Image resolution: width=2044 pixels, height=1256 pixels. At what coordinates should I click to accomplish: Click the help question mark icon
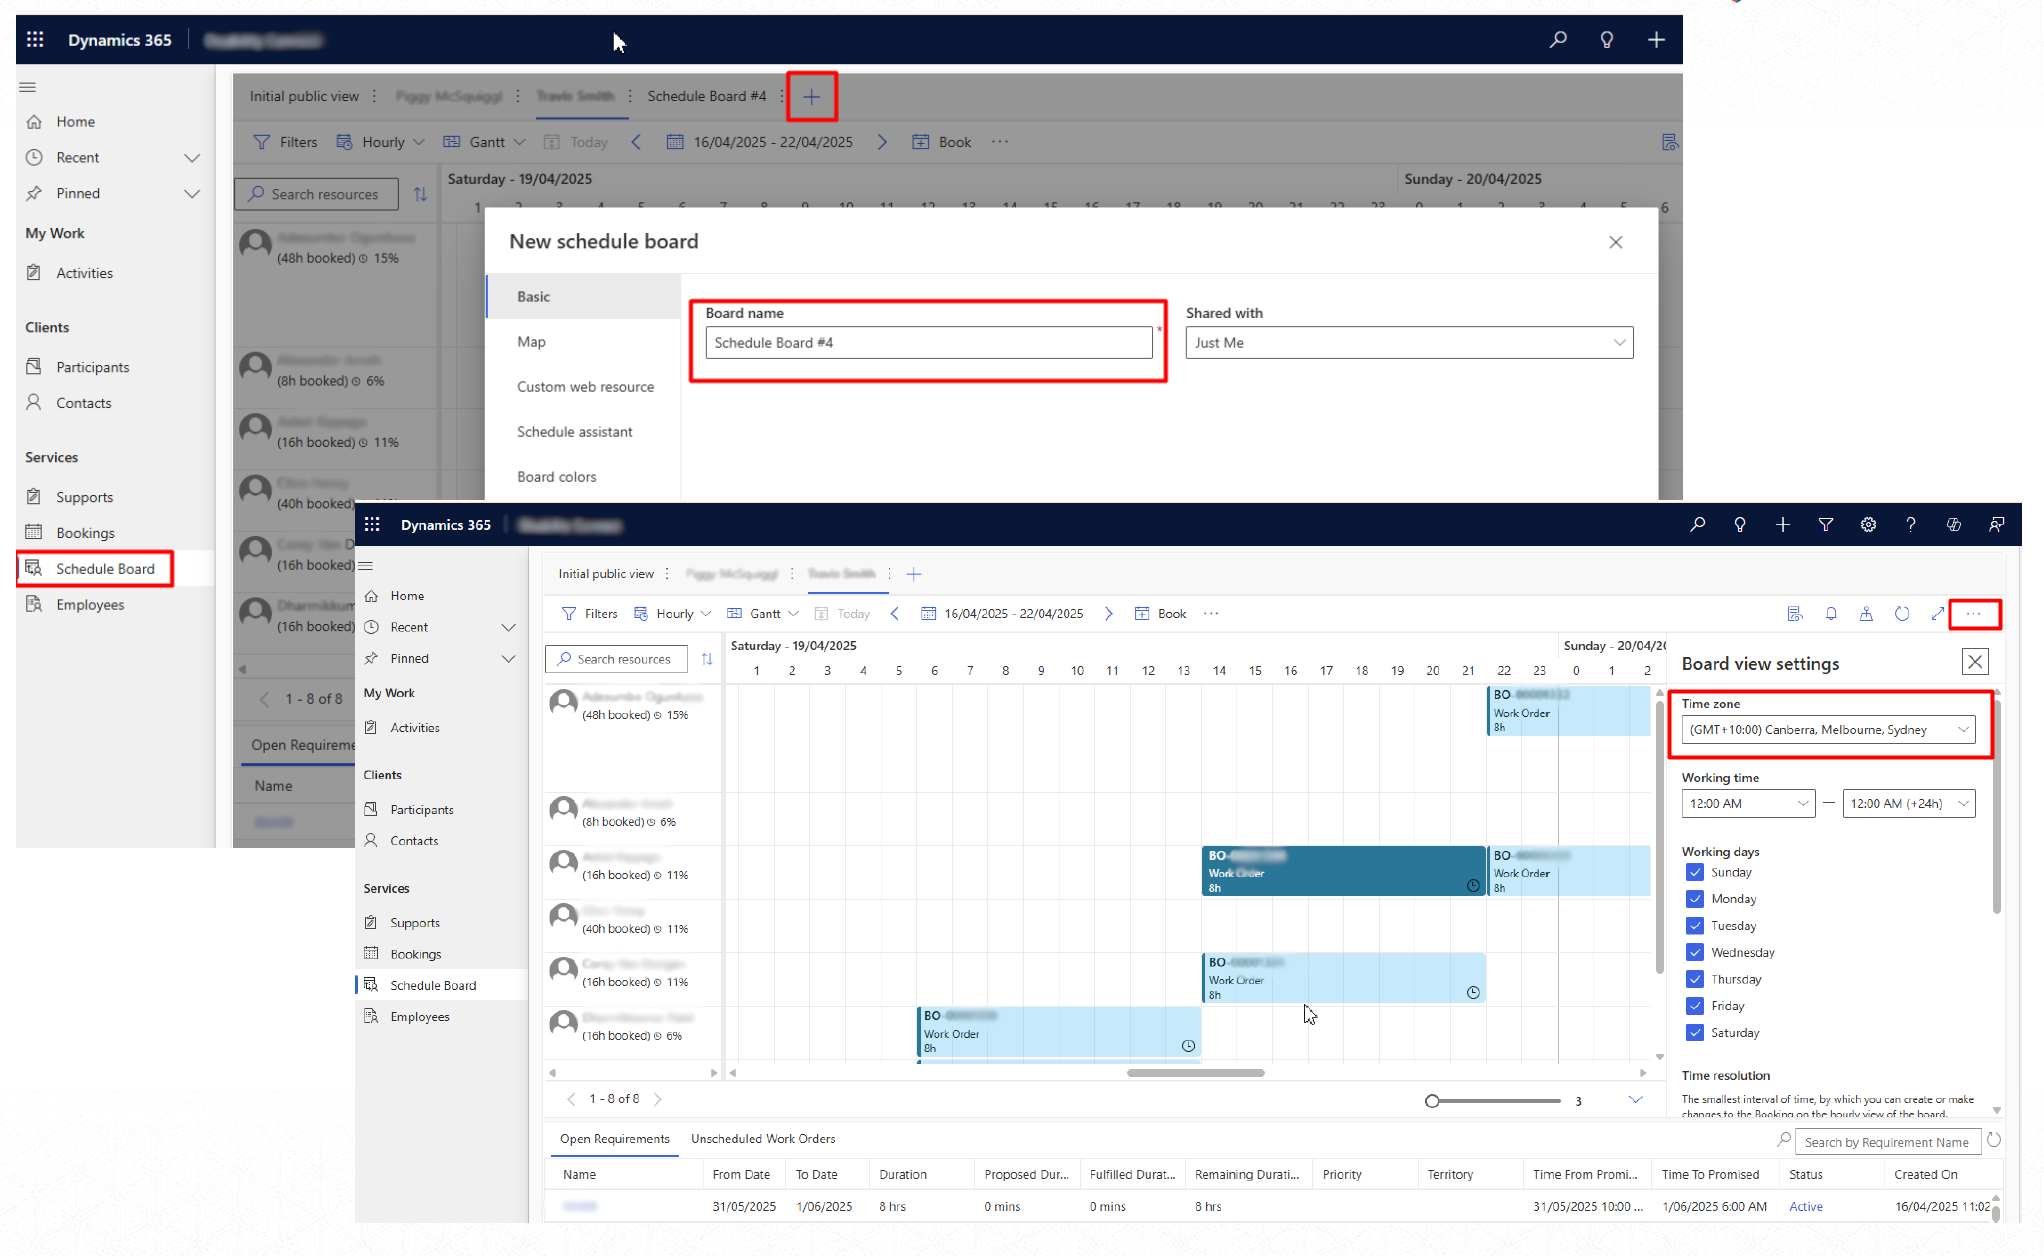point(1911,525)
